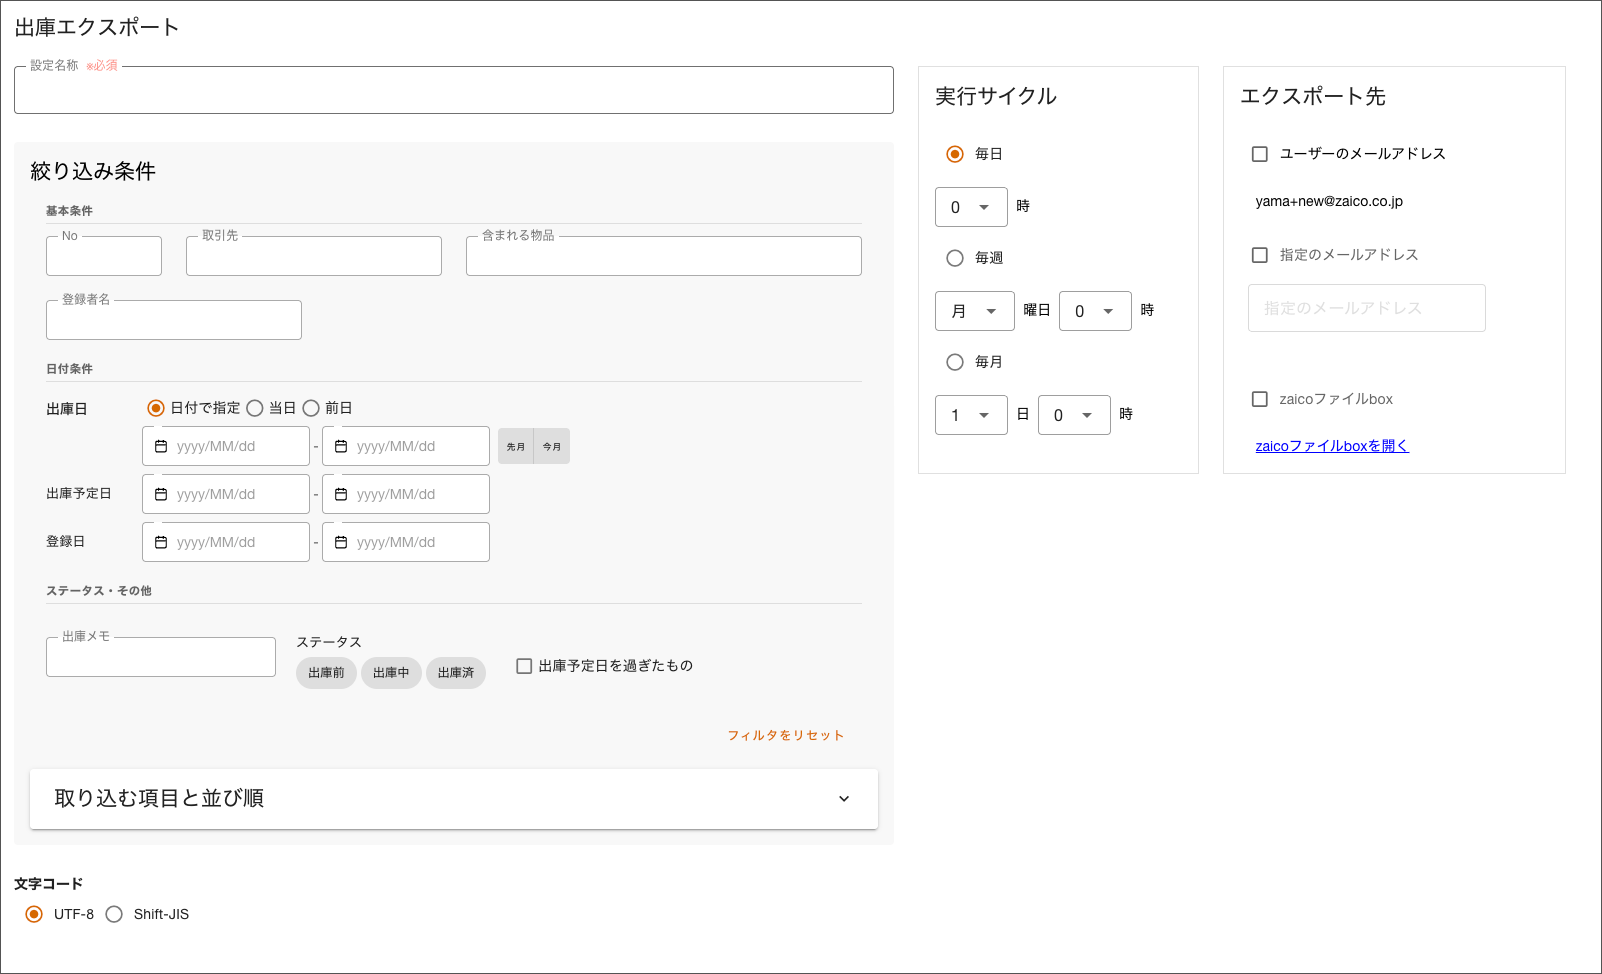Click calendar icon in 出庫日 start date field

161,446
